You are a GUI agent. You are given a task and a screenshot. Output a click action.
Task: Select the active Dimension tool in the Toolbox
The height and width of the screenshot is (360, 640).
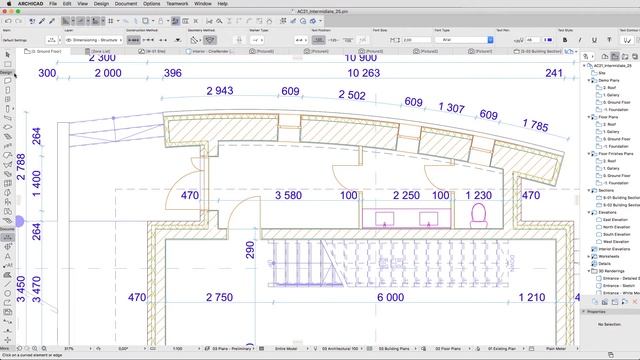point(7,237)
